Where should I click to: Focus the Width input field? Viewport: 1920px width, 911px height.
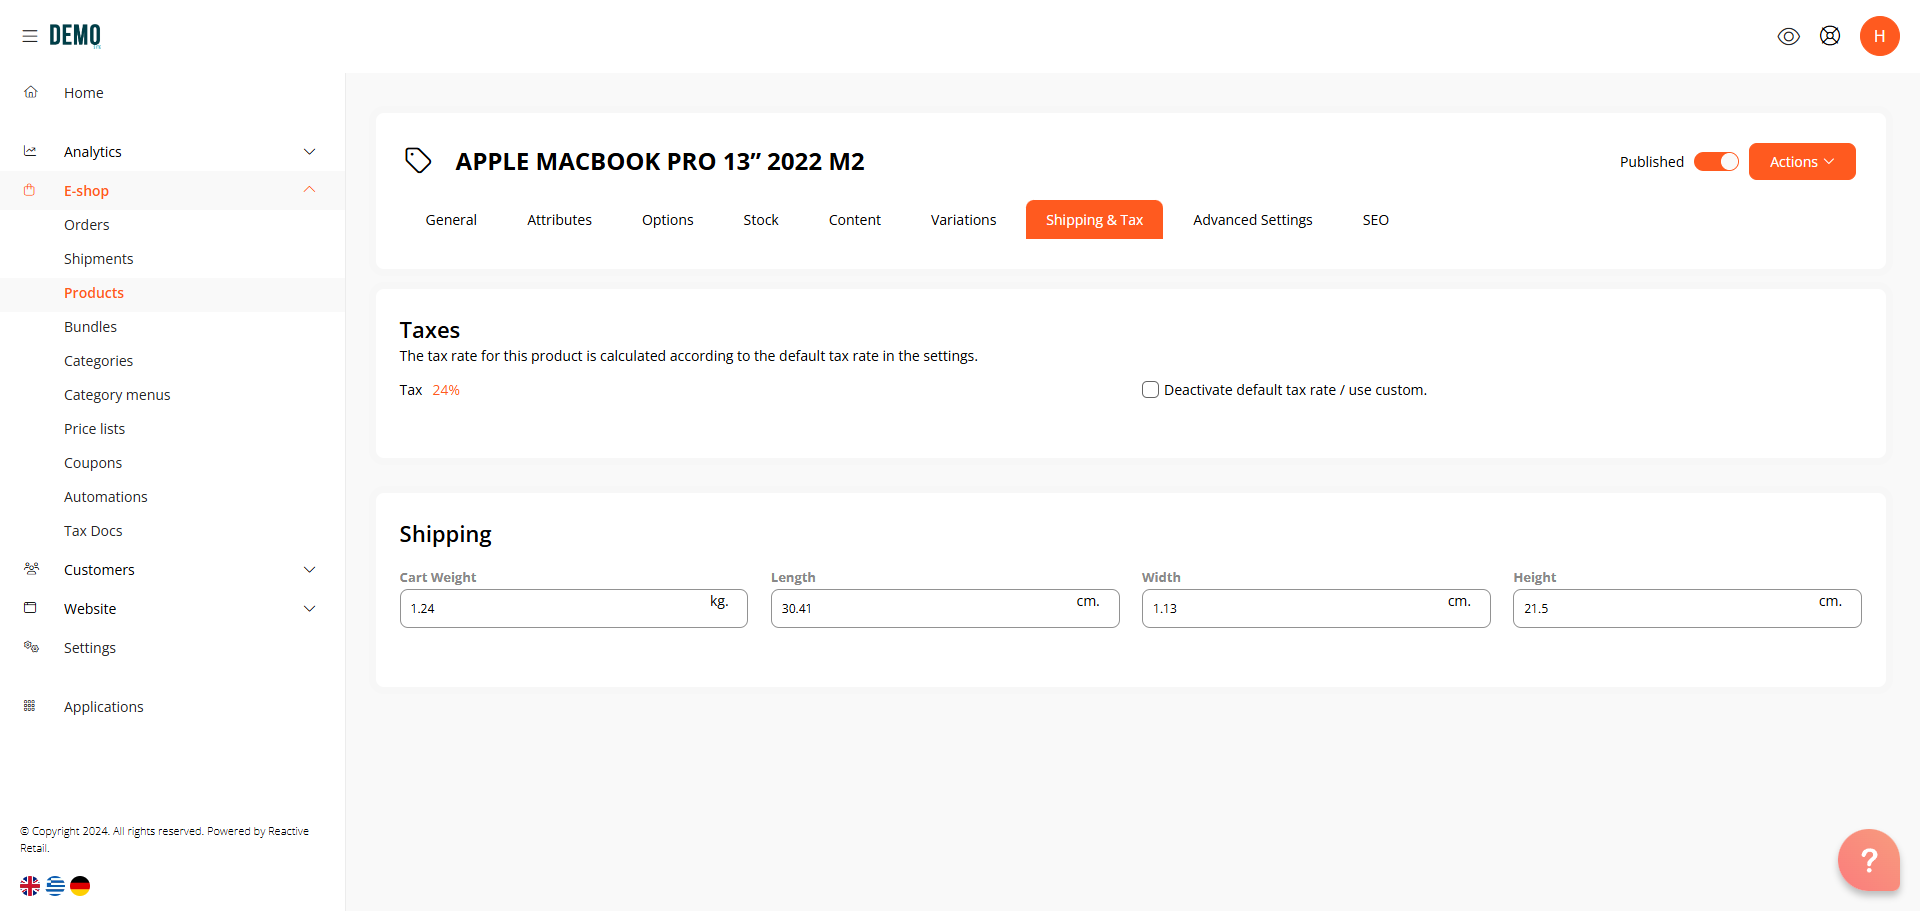point(1316,608)
